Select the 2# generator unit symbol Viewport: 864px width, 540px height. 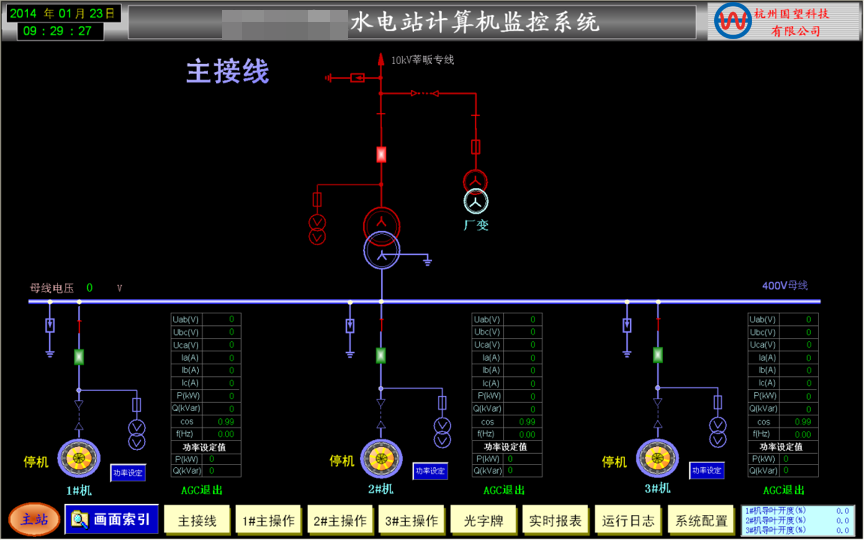(x=380, y=459)
